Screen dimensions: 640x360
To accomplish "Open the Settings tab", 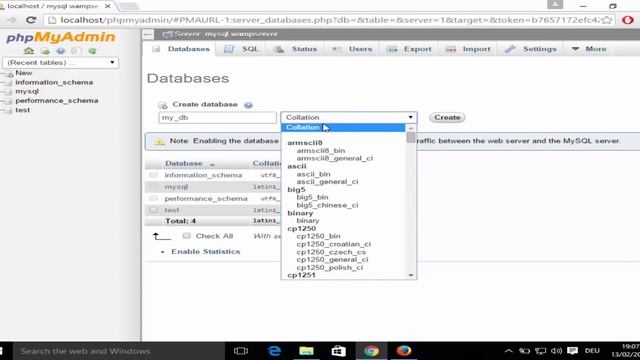I will [x=530, y=49].
